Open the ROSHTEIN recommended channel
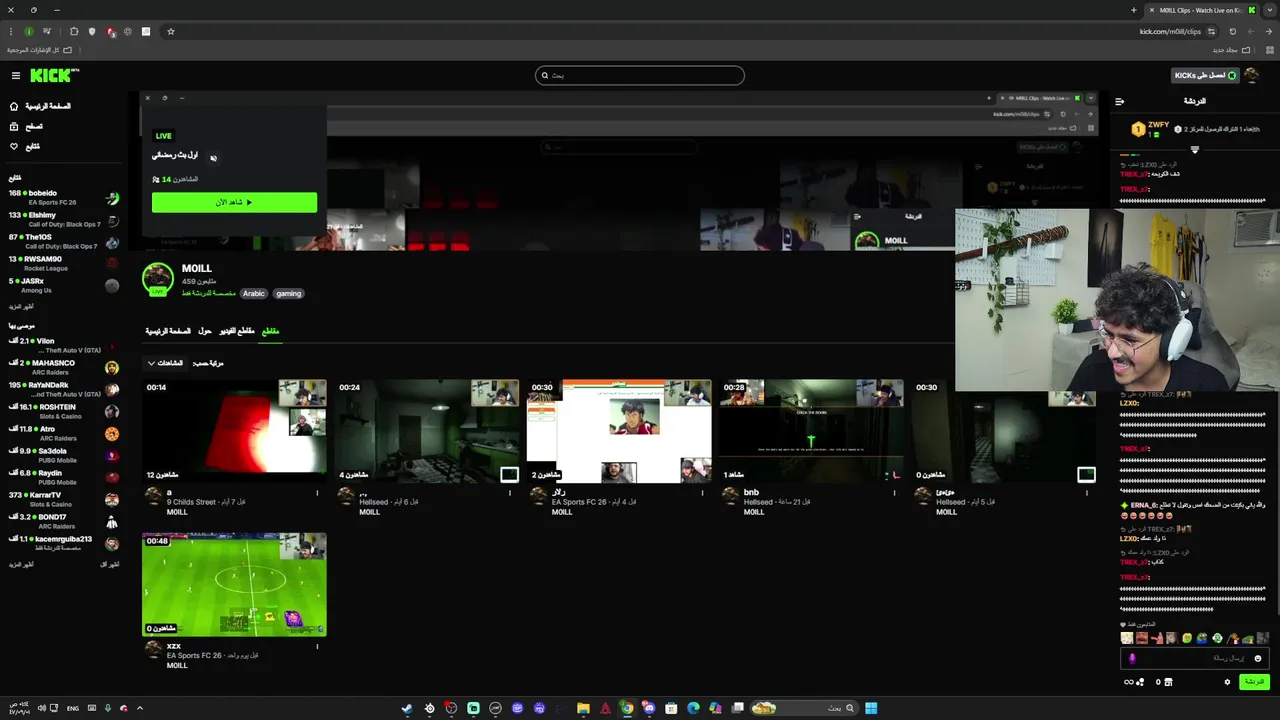Image resolution: width=1280 pixels, height=720 pixels. click(64, 411)
